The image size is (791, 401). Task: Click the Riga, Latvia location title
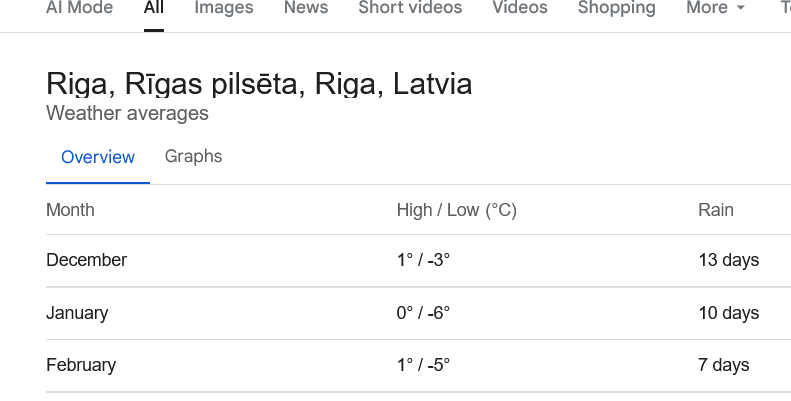coord(259,84)
